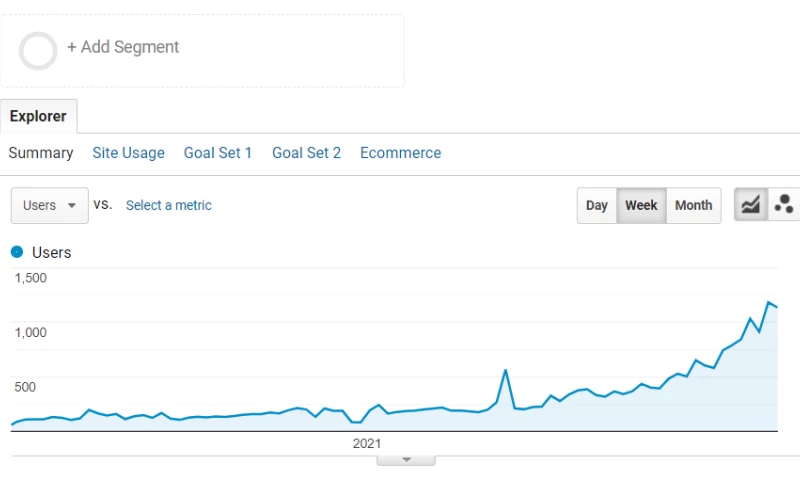This screenshot has width=800, height=480.
Task: Click the blue Users legend dot
Action: point(17,252)
